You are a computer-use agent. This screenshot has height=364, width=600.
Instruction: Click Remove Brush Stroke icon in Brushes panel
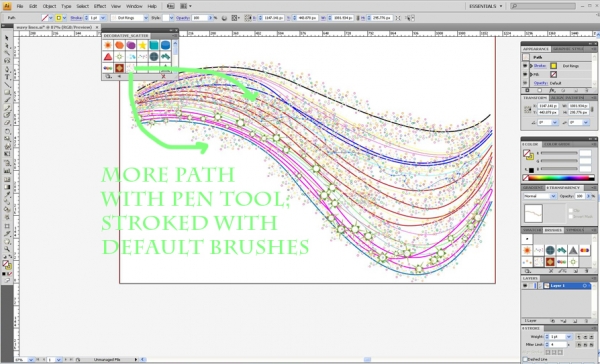[551, 271]
